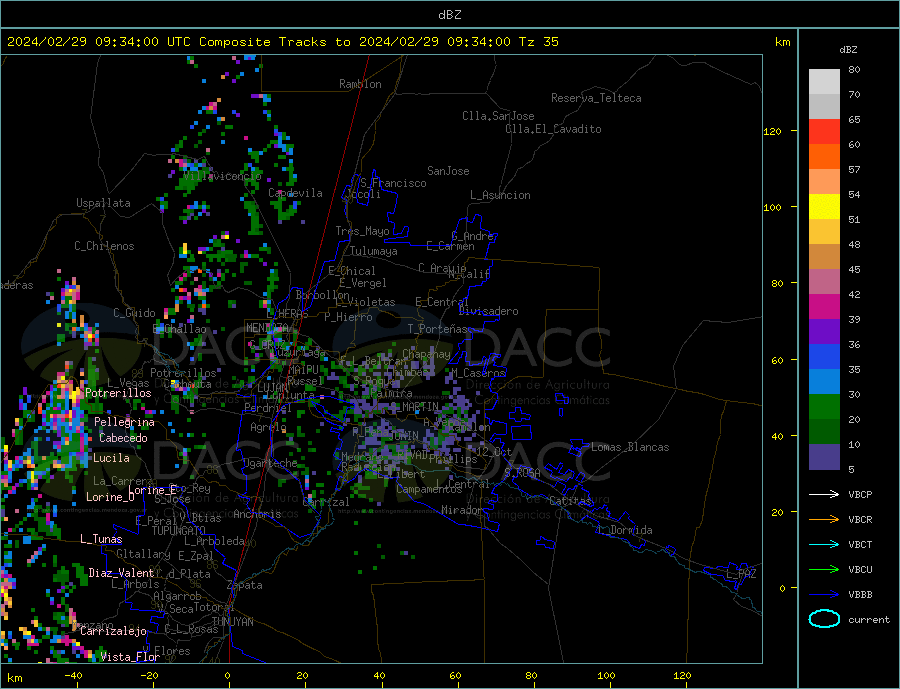The width and height of the screenshot is (900, 689).
Task: Select the 65 dBZ red swatch
Action: click(824, 131)
